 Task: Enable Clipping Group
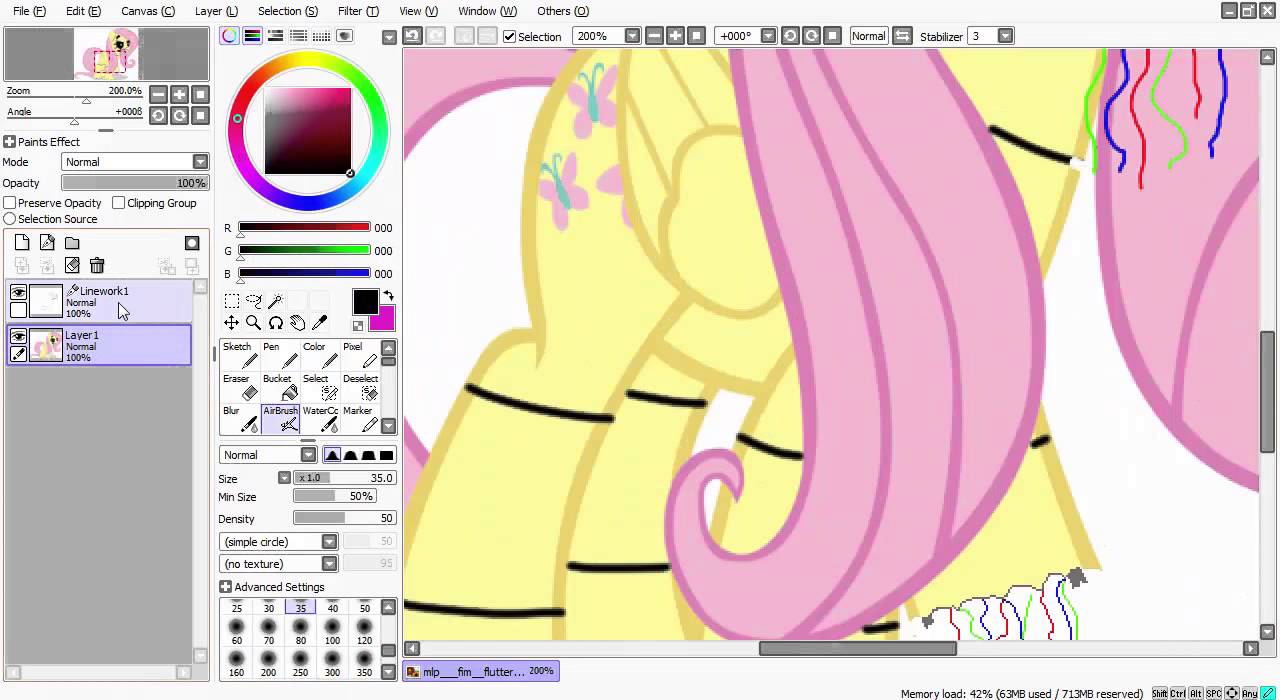point(119,203)
